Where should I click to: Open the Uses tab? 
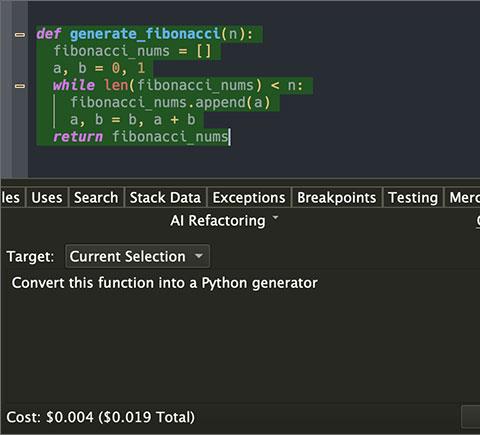point(47,198)
